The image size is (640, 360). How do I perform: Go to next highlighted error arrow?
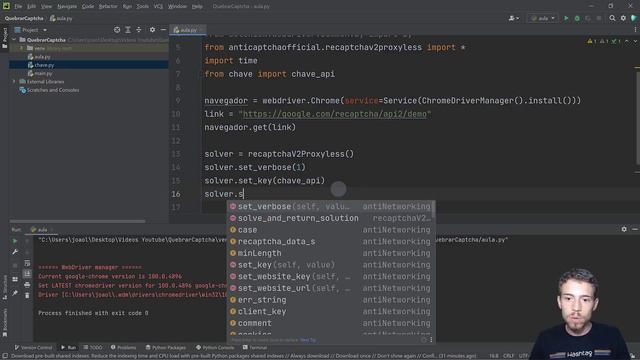[x=635, y=41]
